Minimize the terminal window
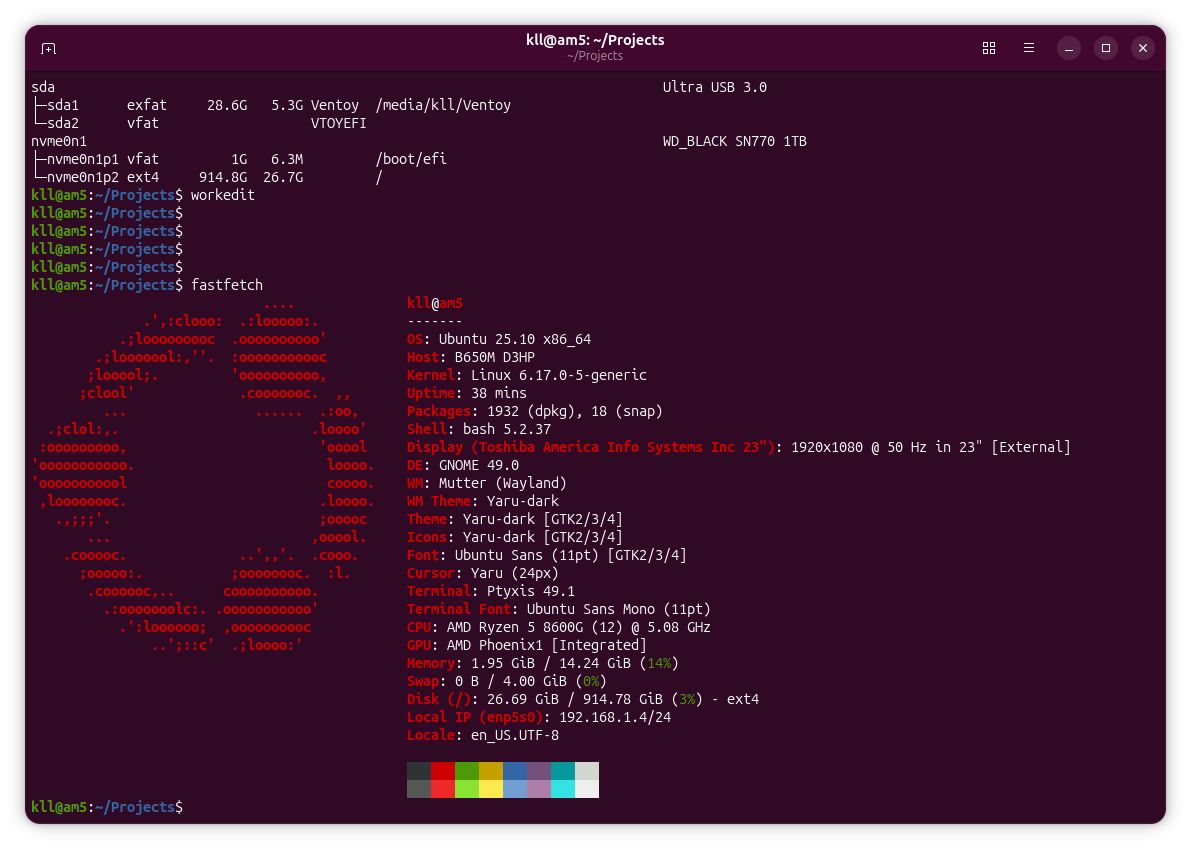Screen dimensions: 1191x849 [1068, 48]
